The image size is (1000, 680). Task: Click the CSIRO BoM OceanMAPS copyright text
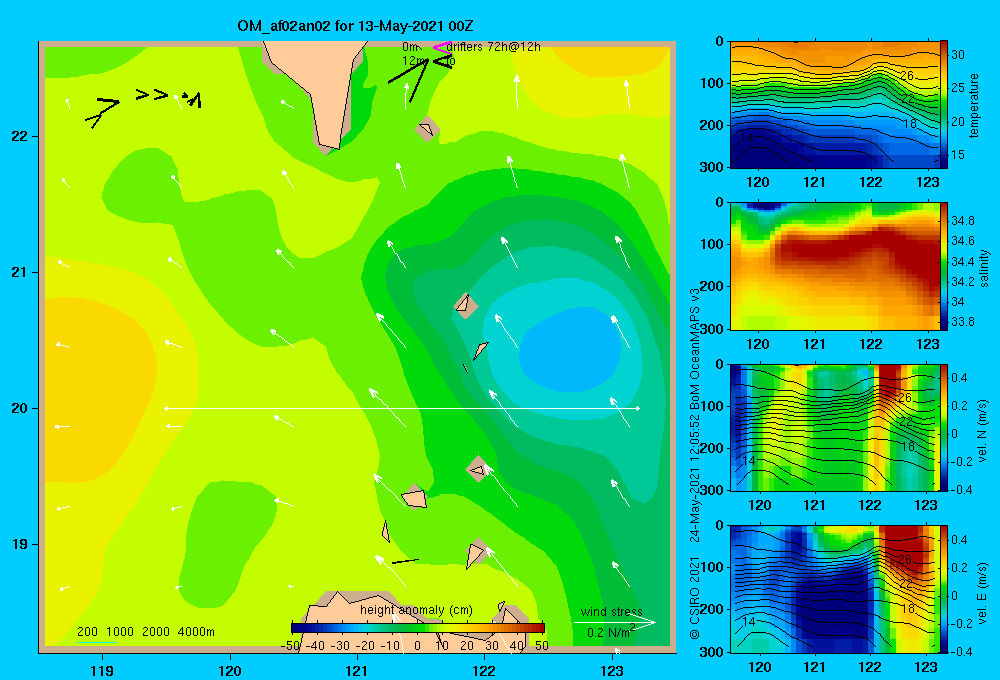[x=695, y=463]
